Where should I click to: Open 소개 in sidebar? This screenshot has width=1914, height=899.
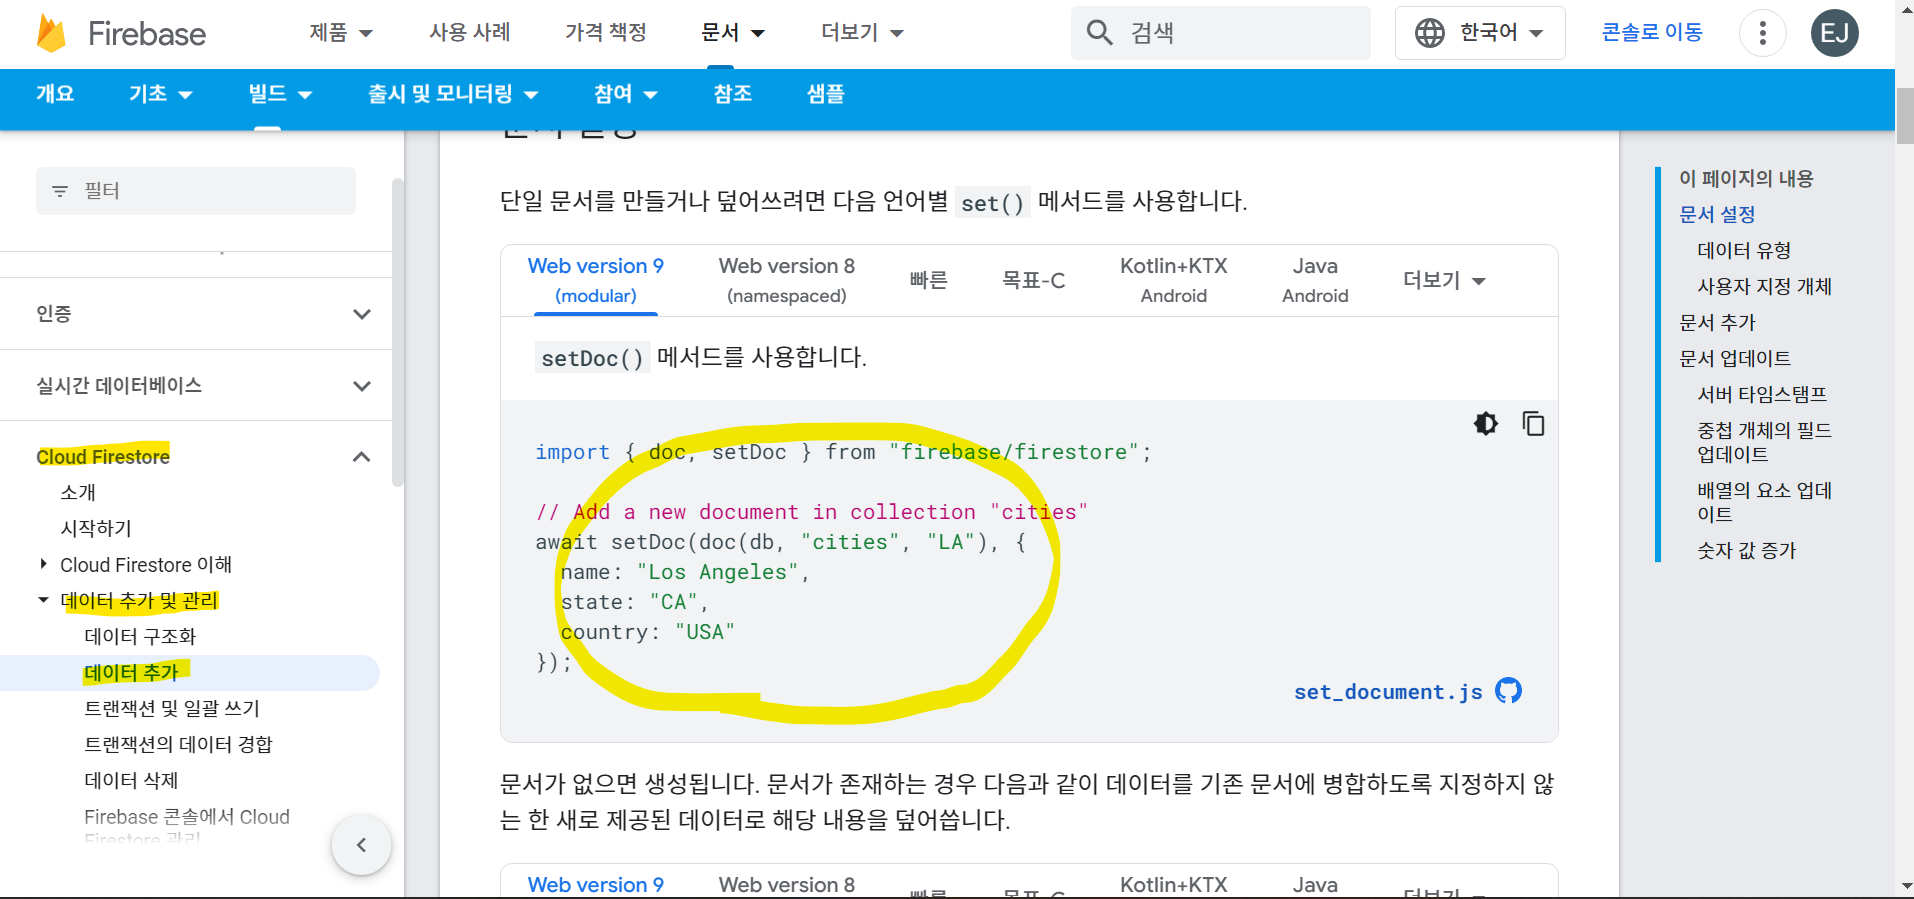tap(78, 493)
